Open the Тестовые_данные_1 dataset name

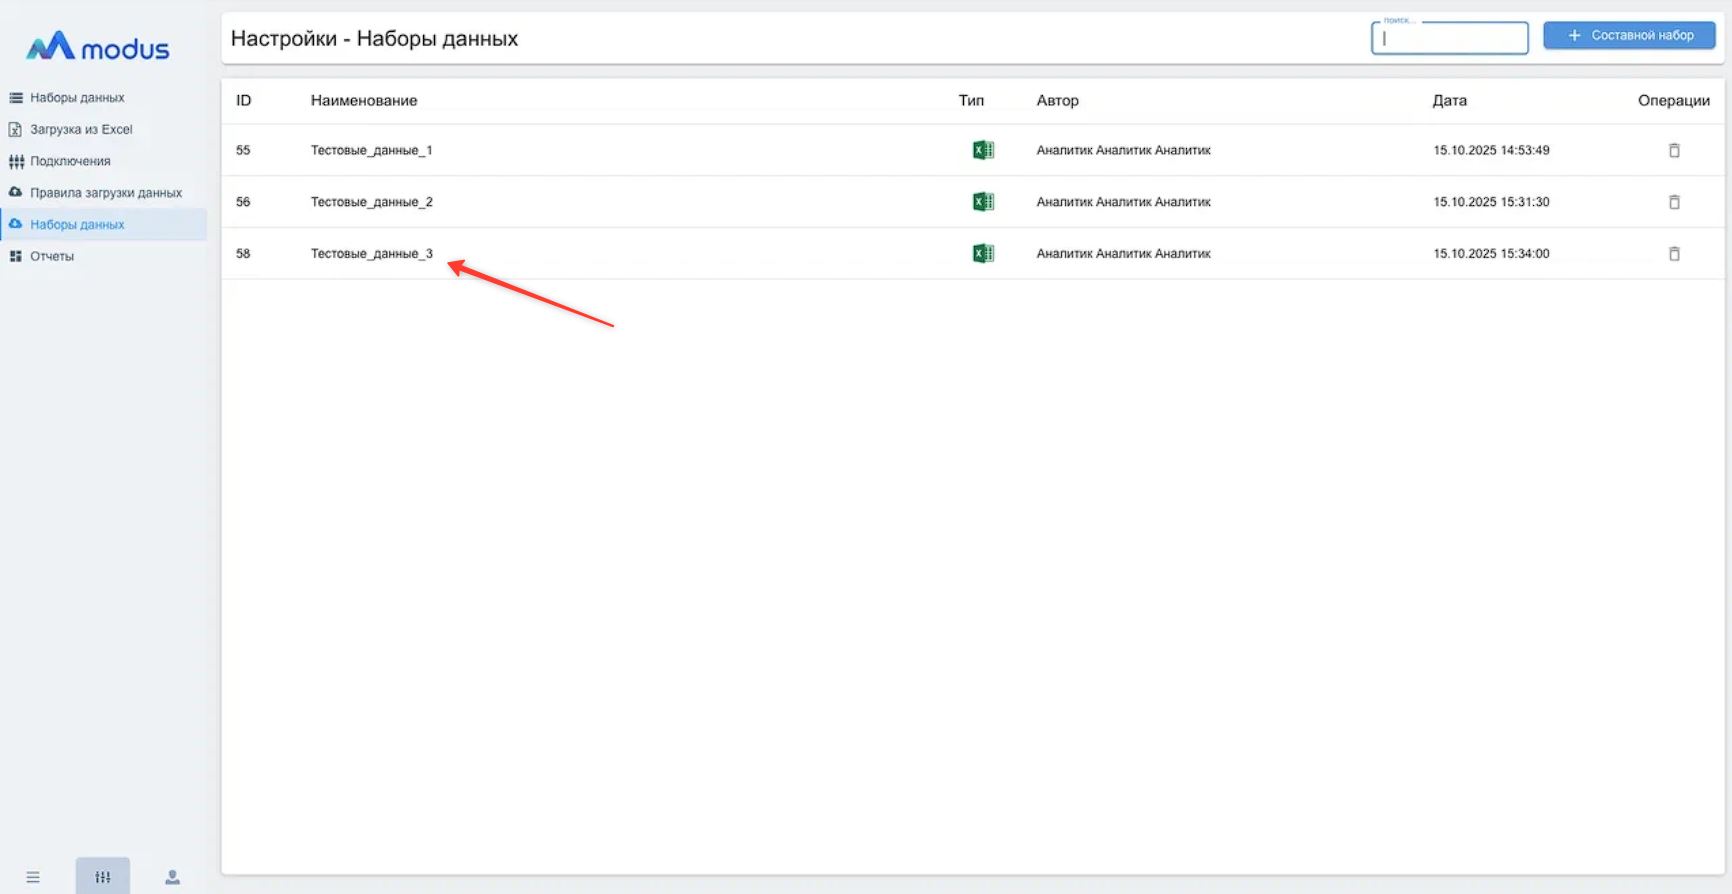point(371,150)
